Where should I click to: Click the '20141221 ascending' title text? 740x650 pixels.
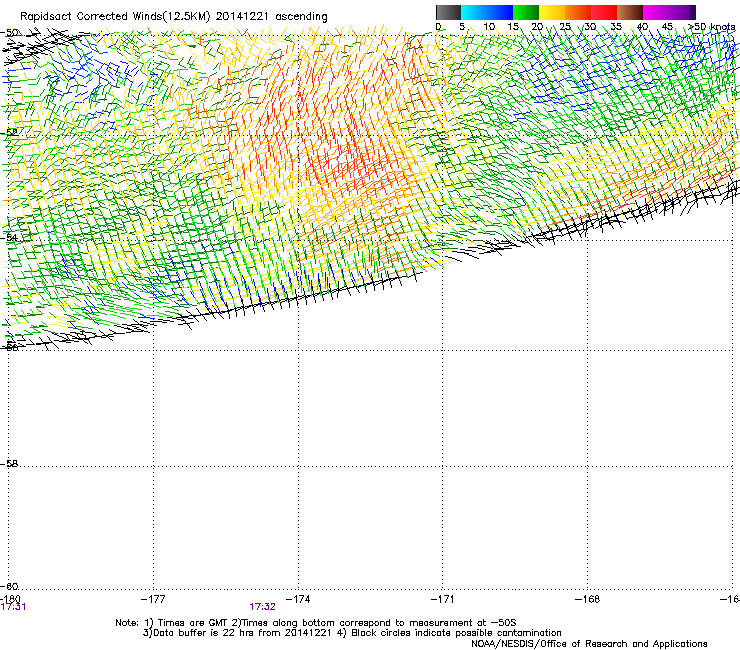pyautogui.click(x=271, y=17)
